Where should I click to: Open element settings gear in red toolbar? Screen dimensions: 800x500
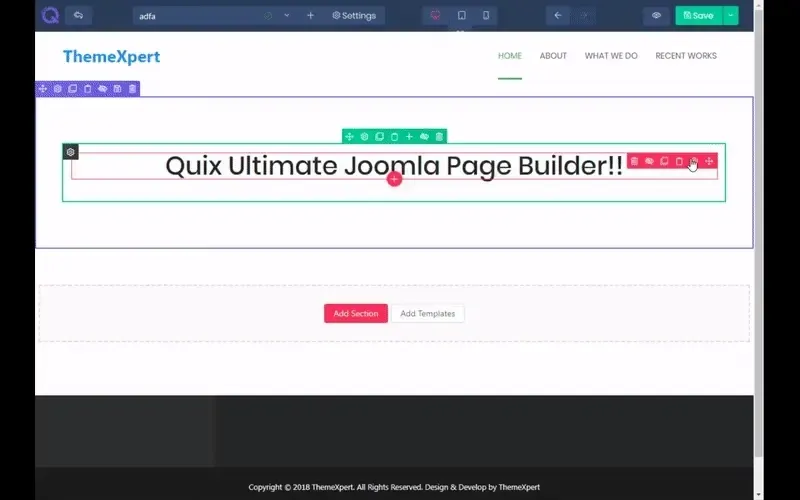[694, 161]
